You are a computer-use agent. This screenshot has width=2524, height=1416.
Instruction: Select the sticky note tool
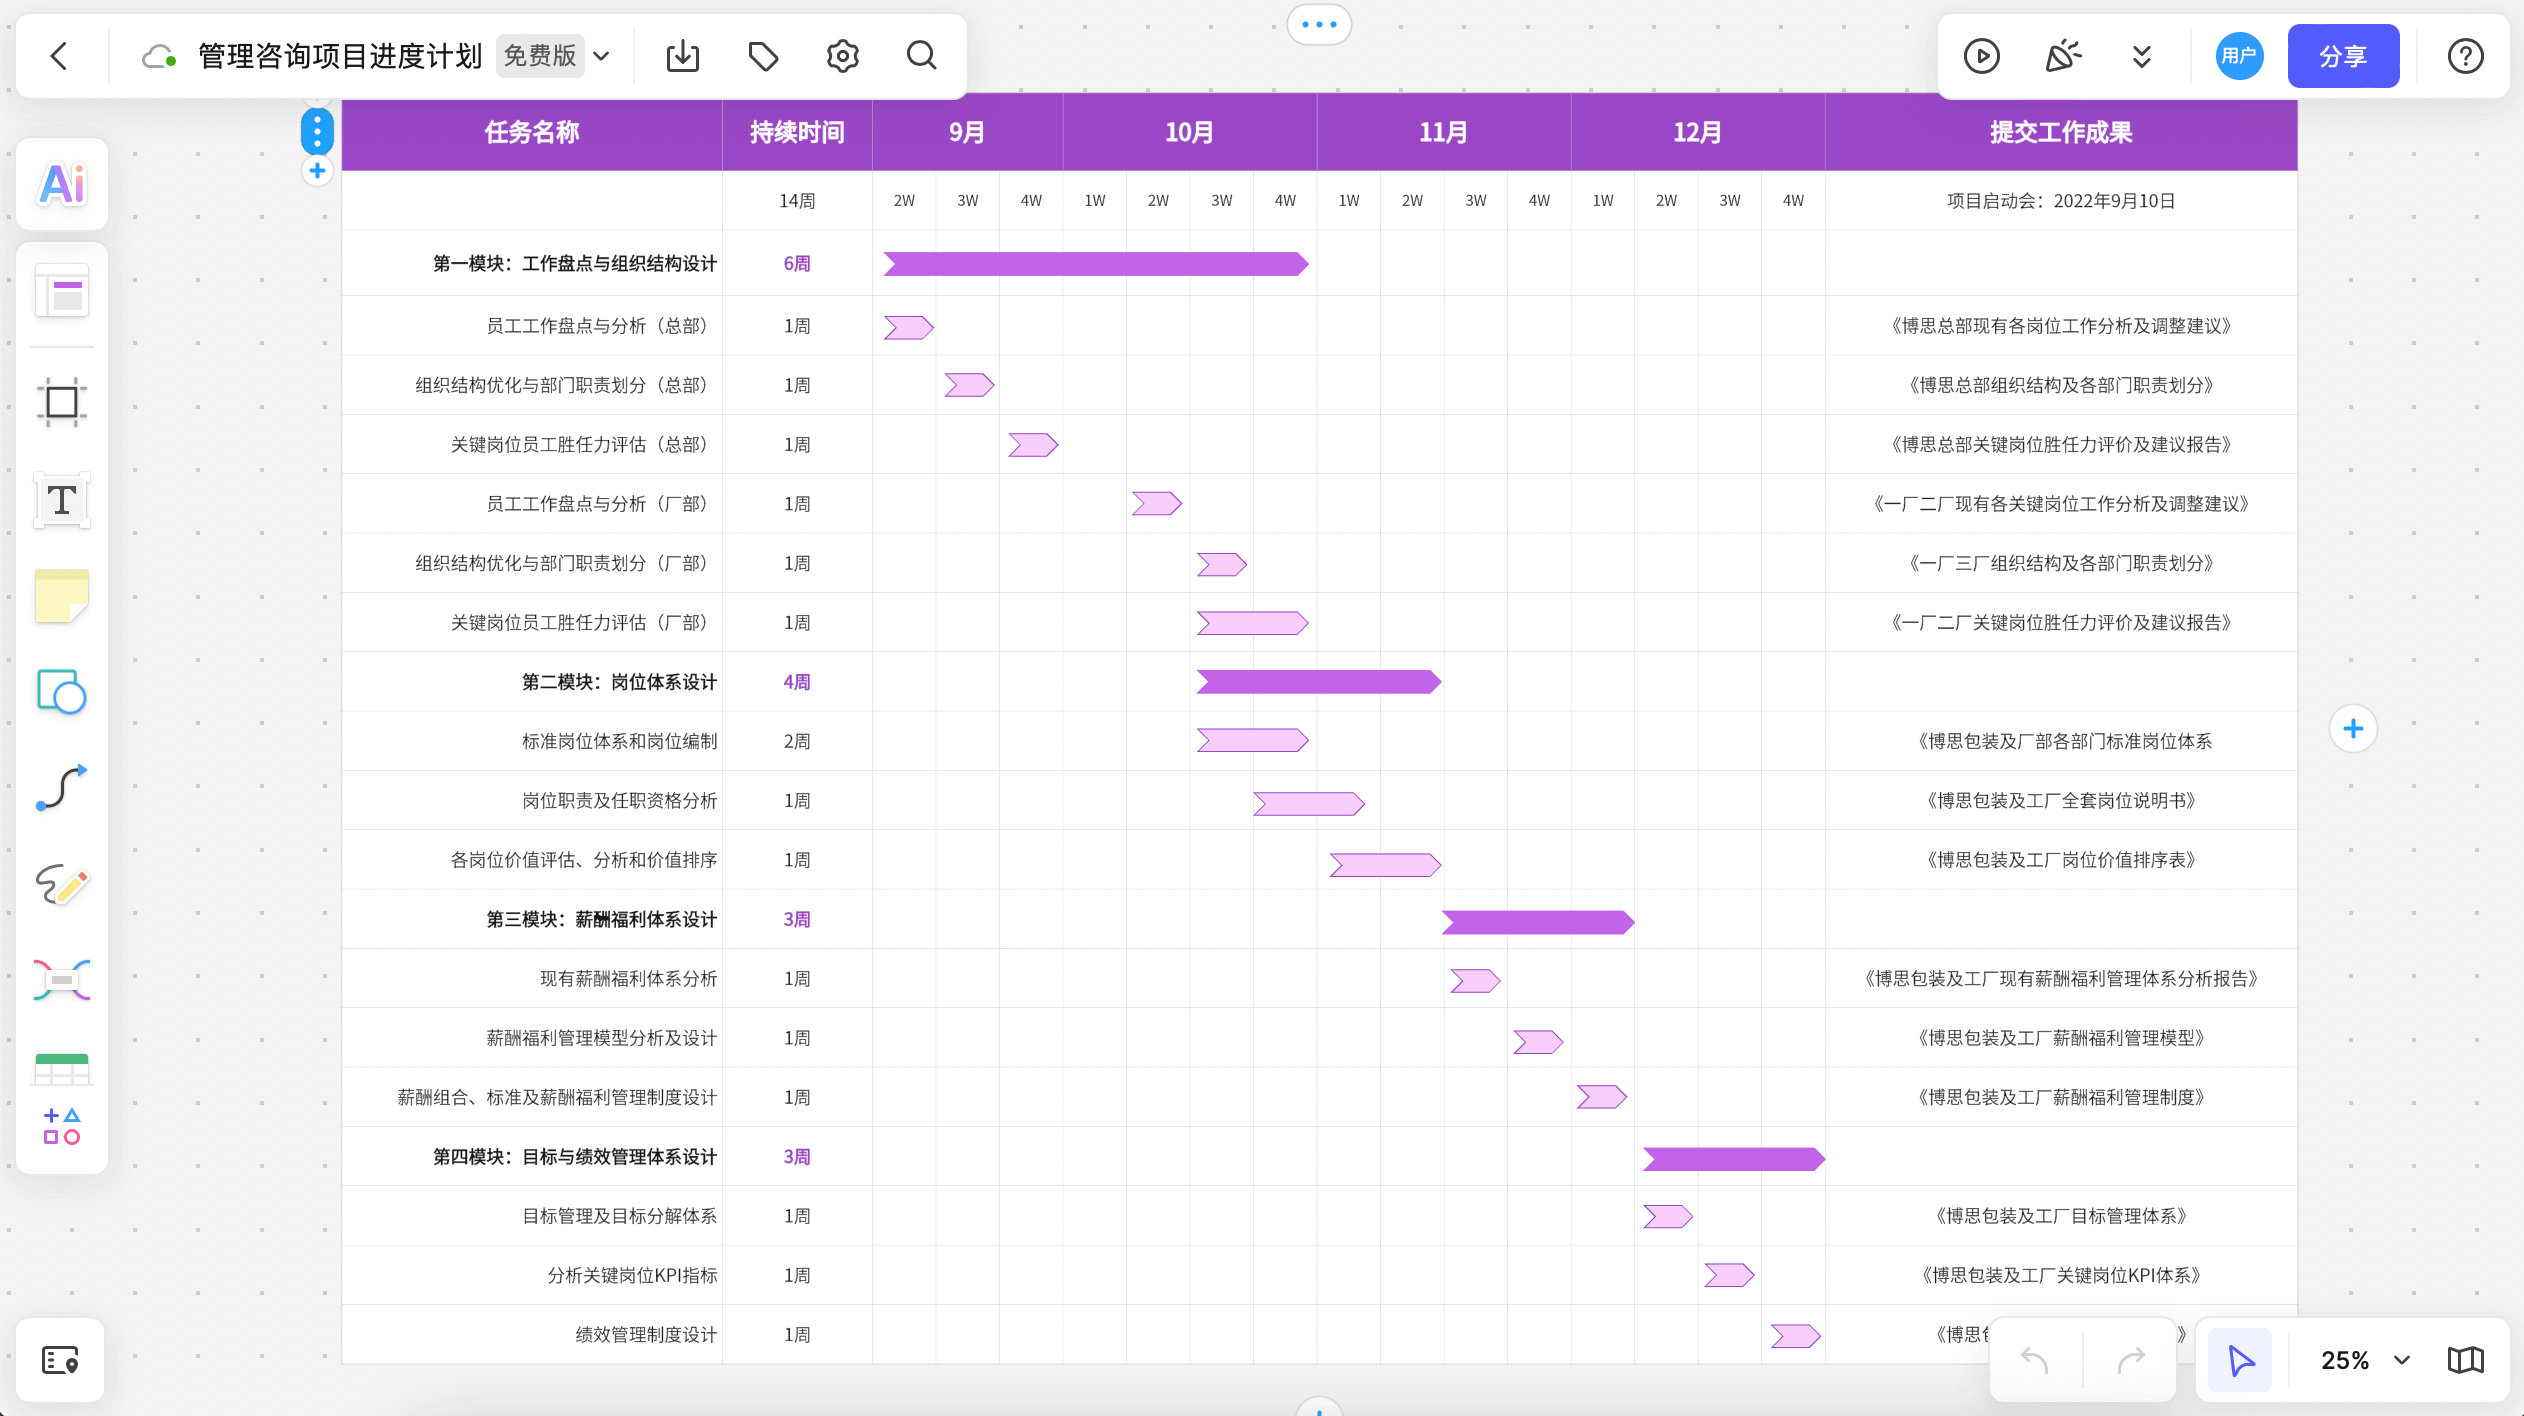62,596
